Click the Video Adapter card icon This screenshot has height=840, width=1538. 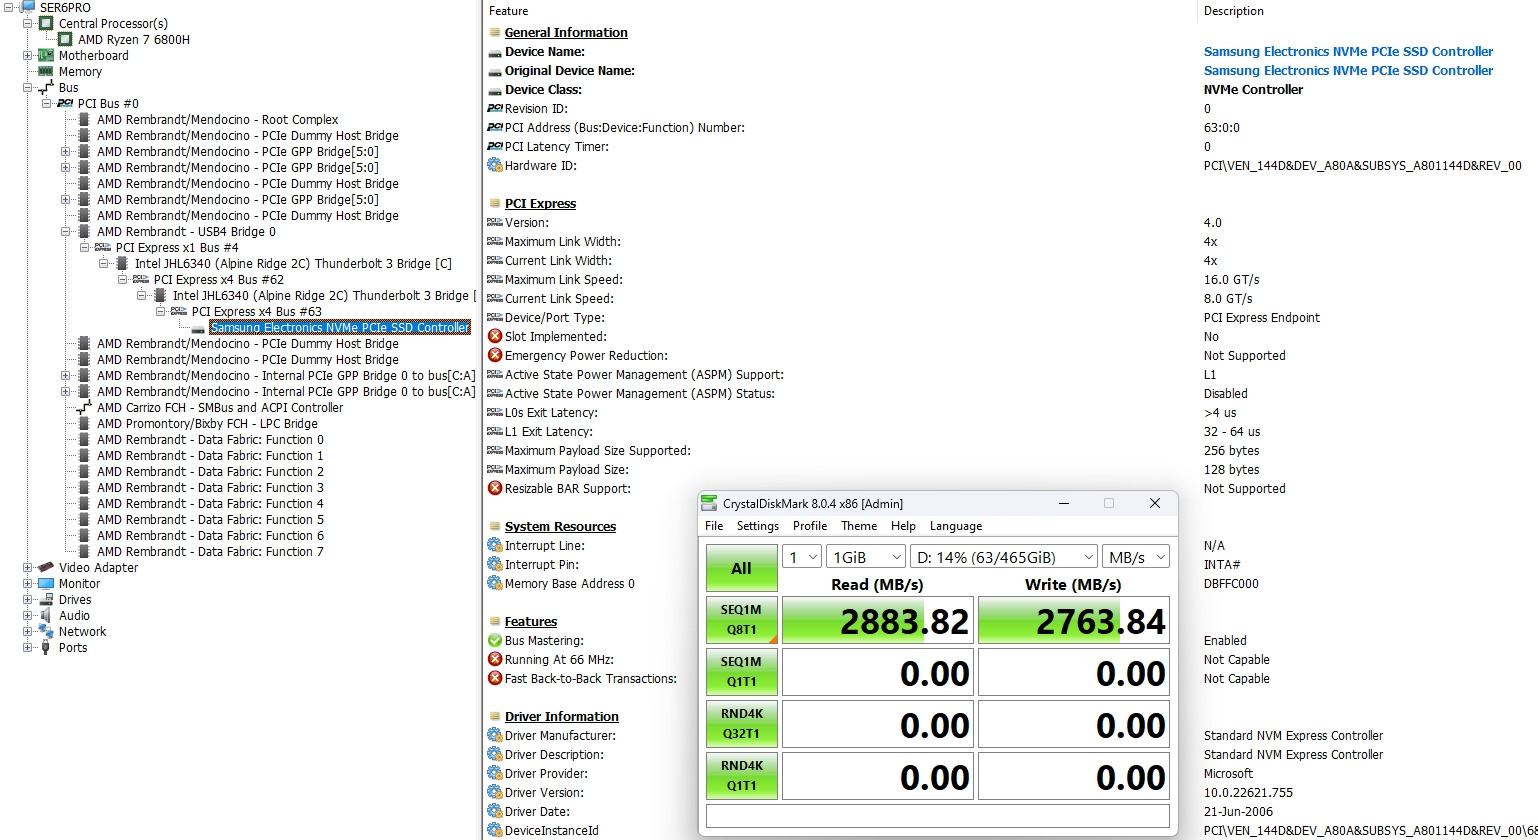(46, 567)
